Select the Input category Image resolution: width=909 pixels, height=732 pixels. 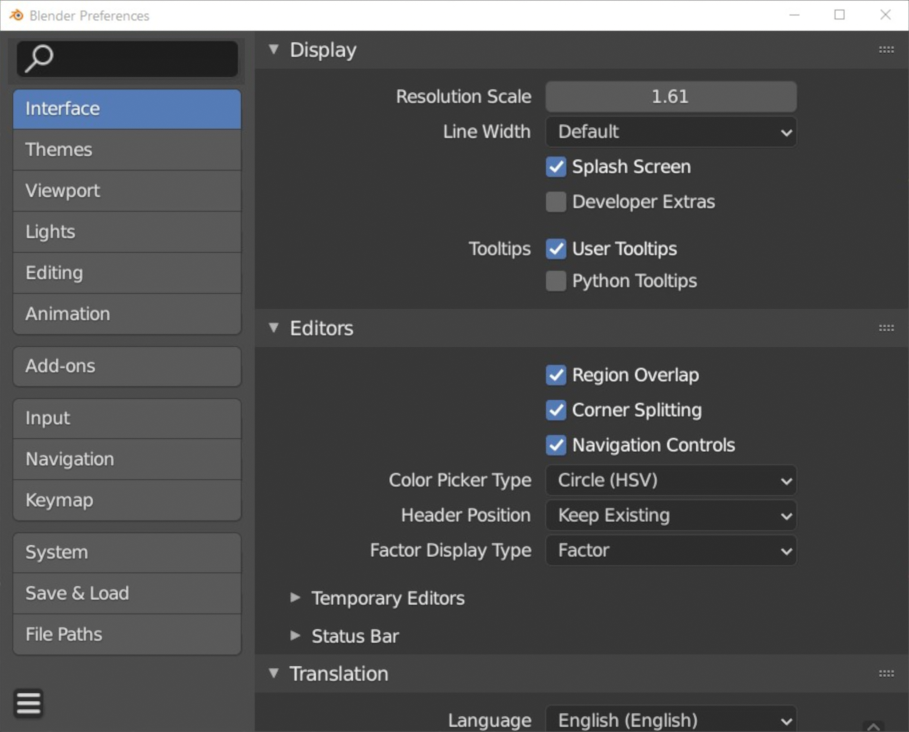click(x=127, y=418)
